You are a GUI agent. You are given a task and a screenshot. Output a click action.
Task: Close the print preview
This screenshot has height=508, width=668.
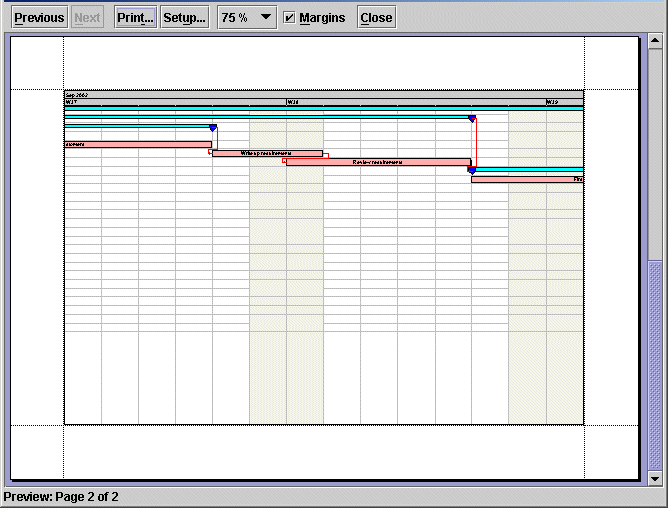pos(376,17)
